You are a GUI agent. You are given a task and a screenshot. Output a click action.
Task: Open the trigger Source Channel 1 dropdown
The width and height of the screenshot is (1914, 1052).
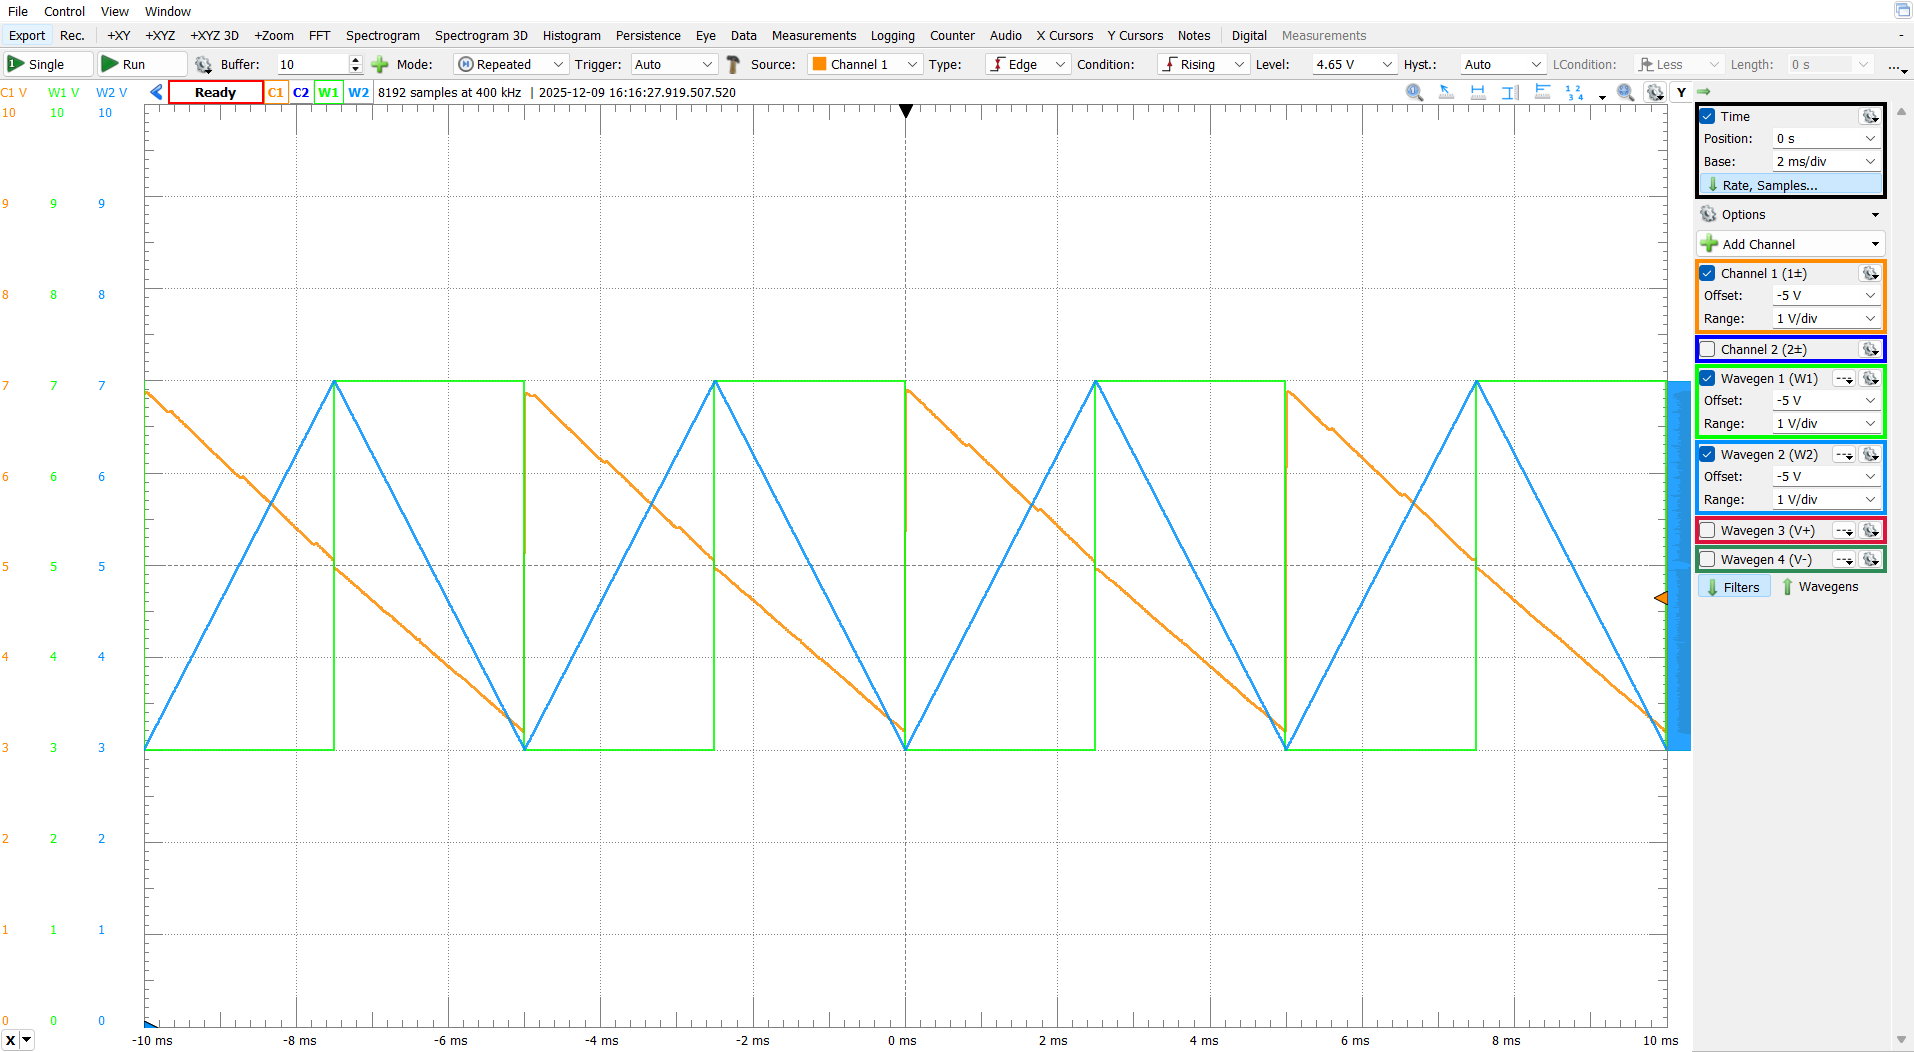[x=864, y=65]
